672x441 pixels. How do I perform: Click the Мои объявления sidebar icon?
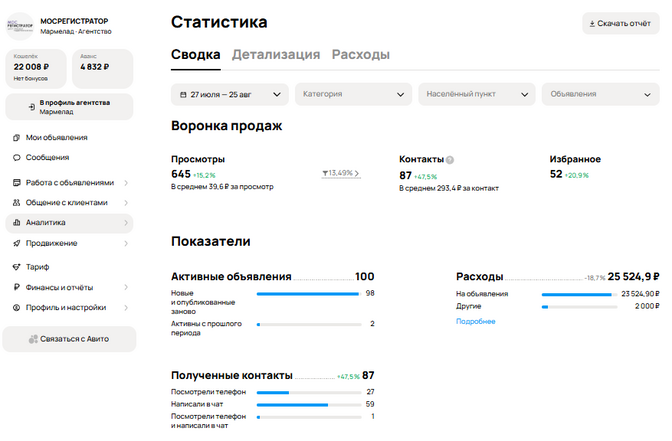point(16,138)
